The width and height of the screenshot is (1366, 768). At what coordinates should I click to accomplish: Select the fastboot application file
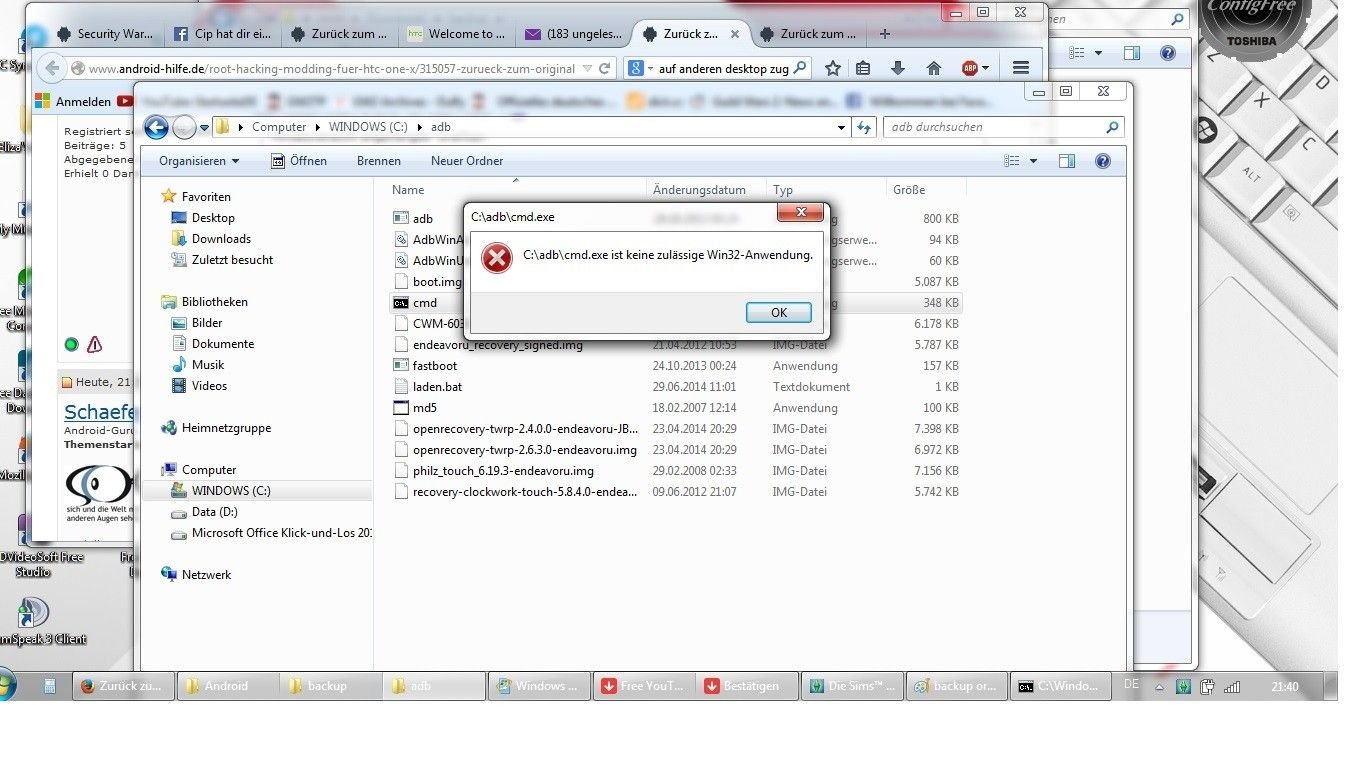(x=434, y=366)
